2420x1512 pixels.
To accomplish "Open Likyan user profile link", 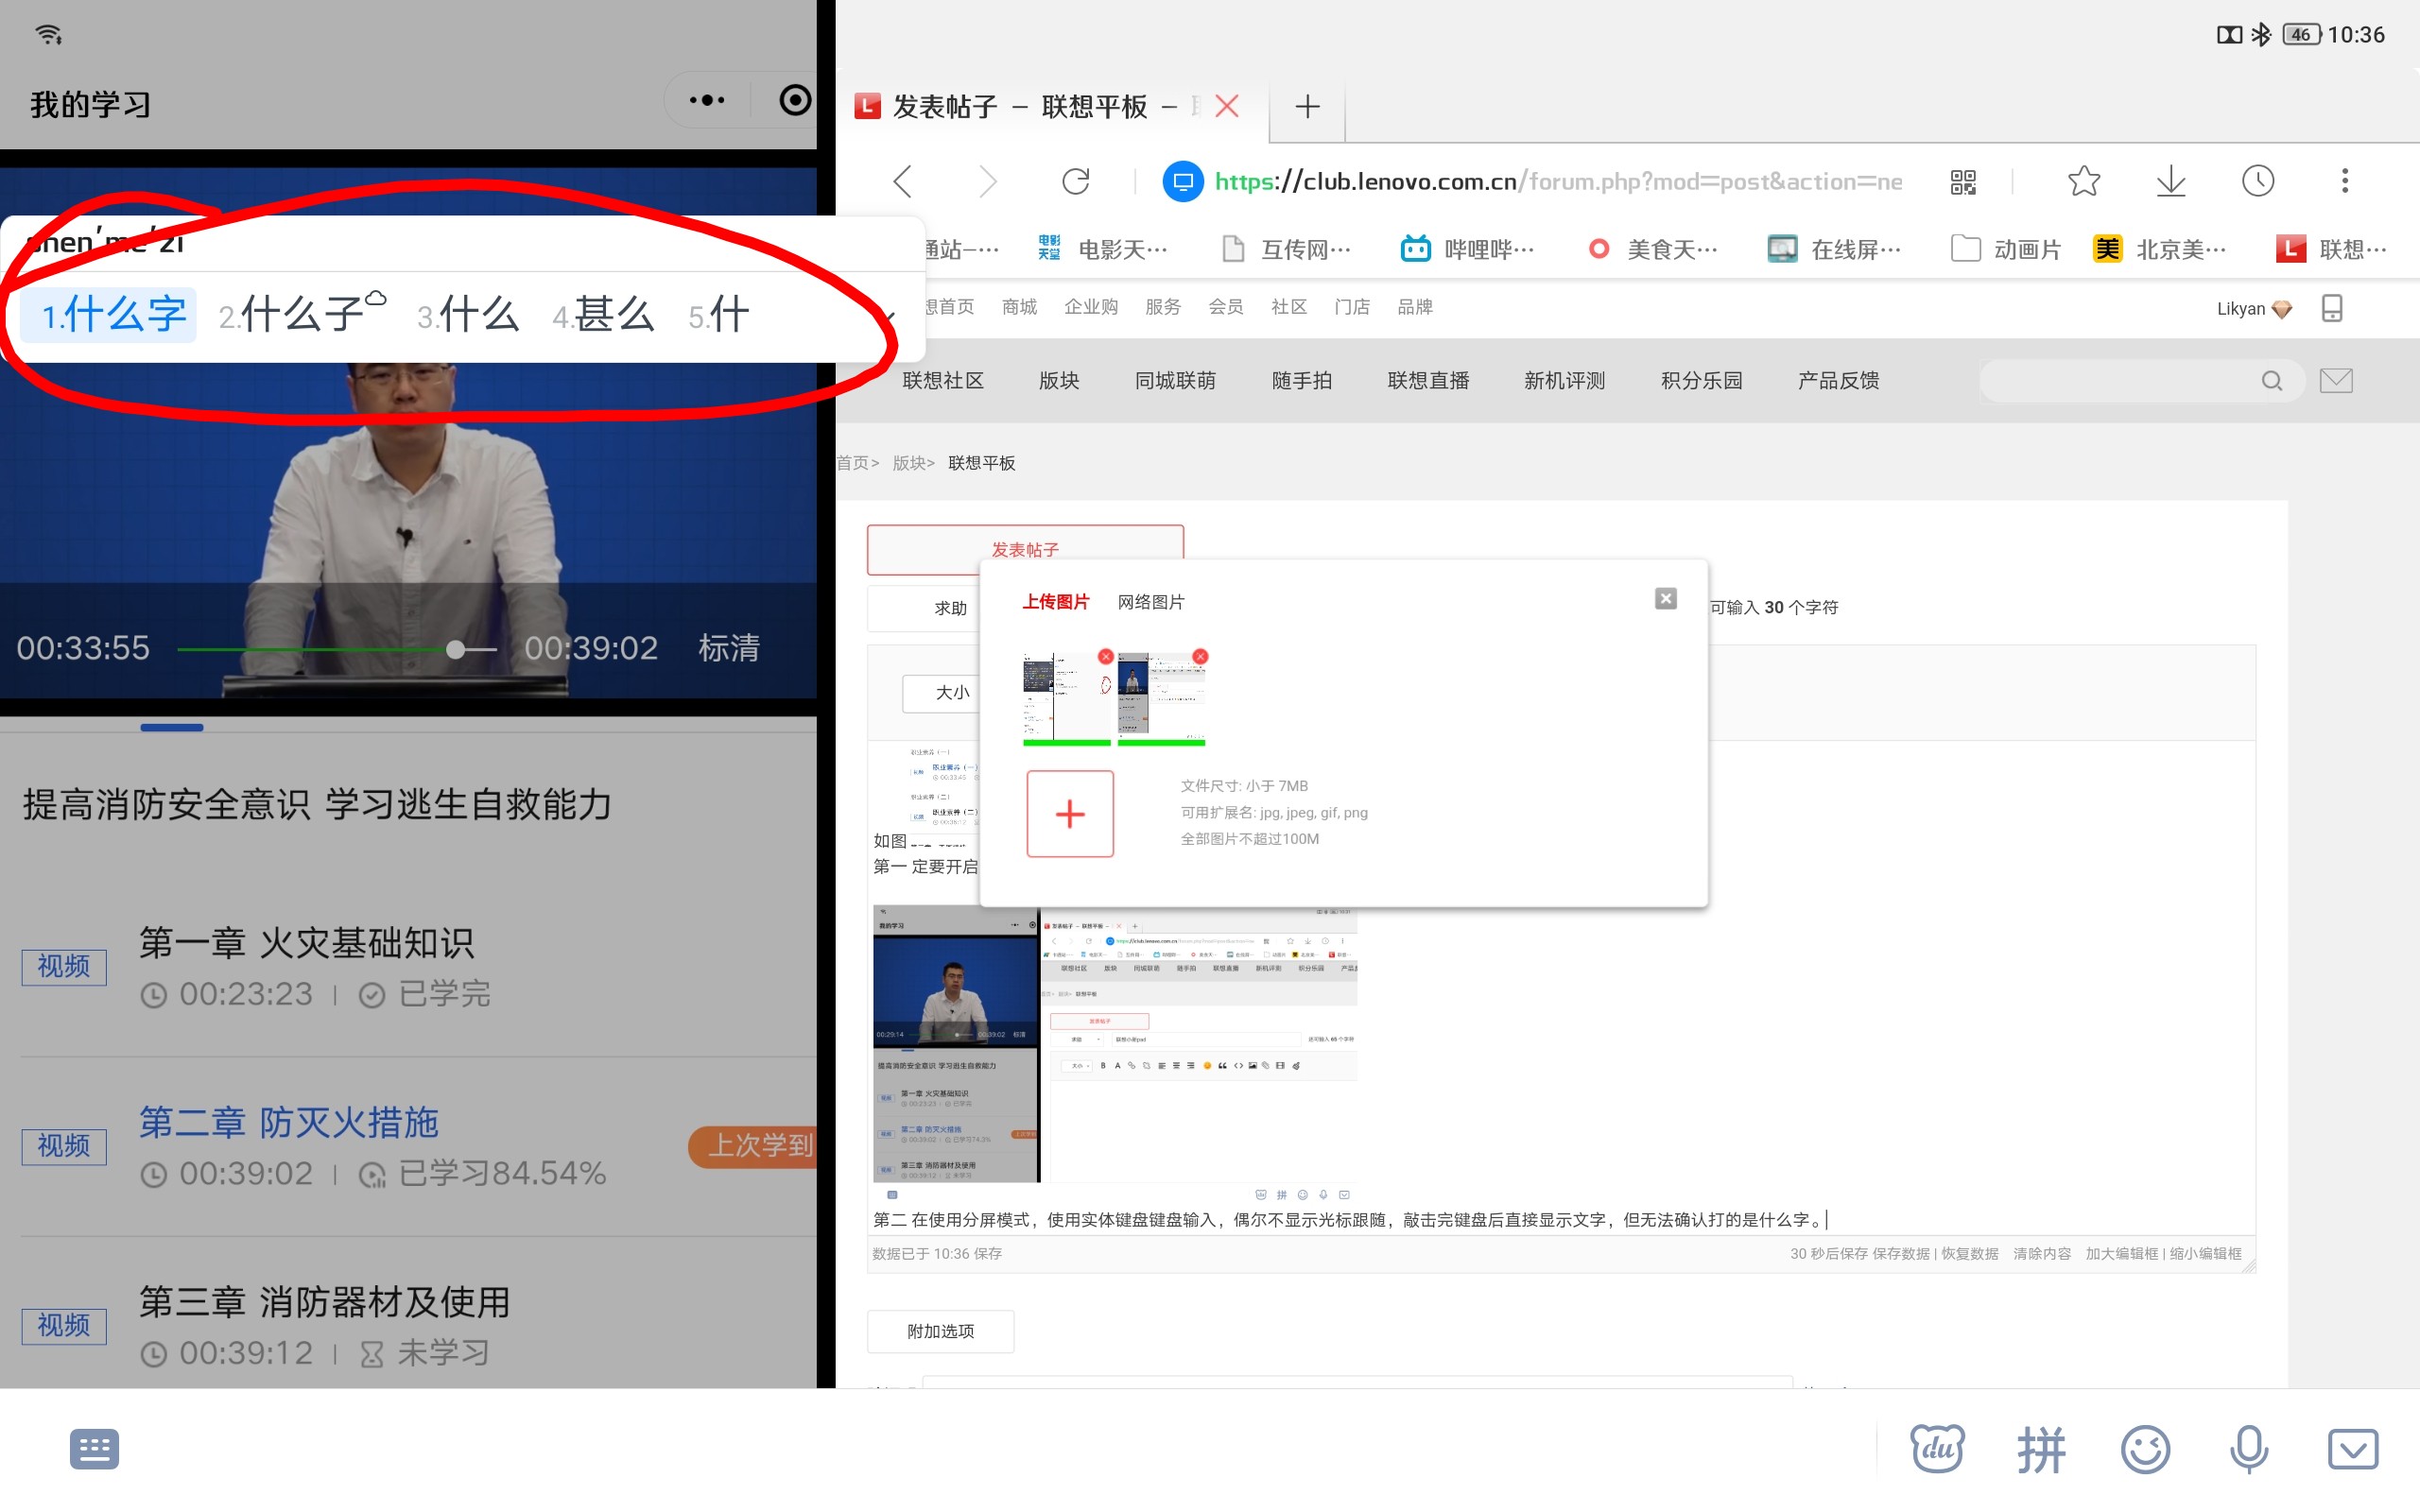I will pyautogui.click(x=2240, y=308).
